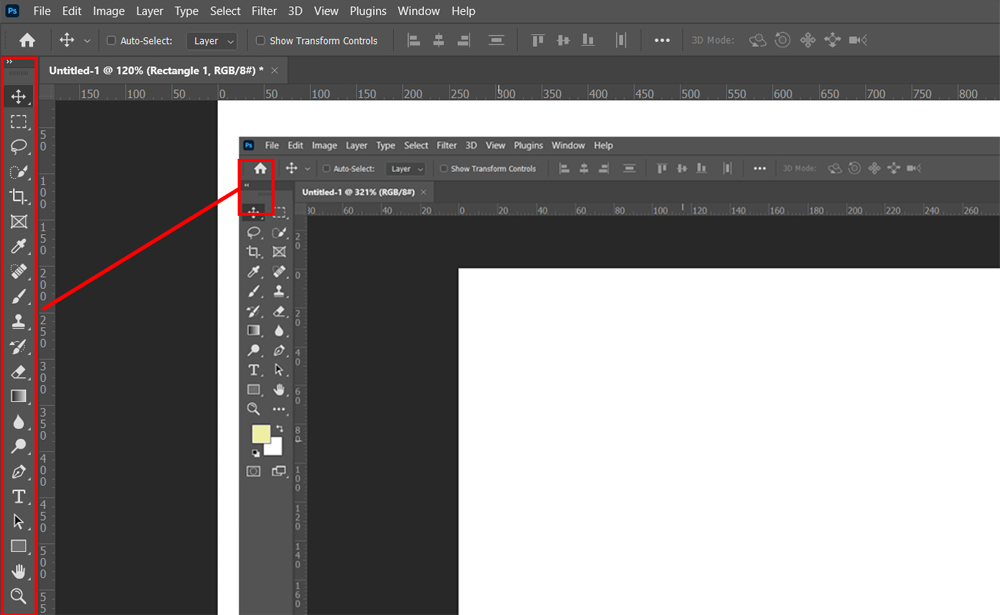Open the Layer dropdown in the embedded screenshot
Image resolution: width=1000 pixels, height=615 pixels.
pyautogui.click(x=406, y=168)
